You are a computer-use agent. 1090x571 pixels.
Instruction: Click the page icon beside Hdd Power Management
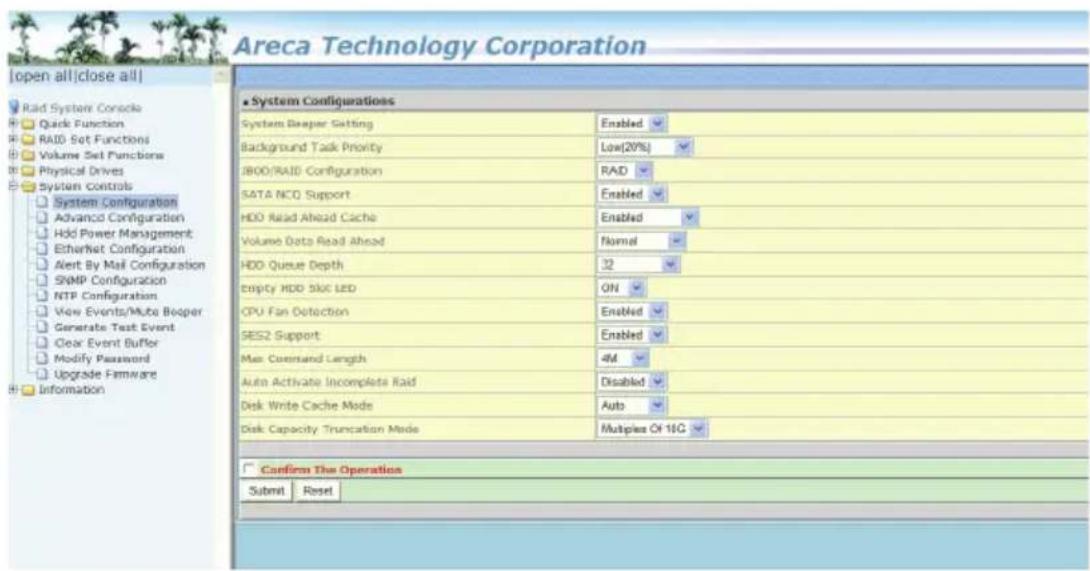(43, 234)
